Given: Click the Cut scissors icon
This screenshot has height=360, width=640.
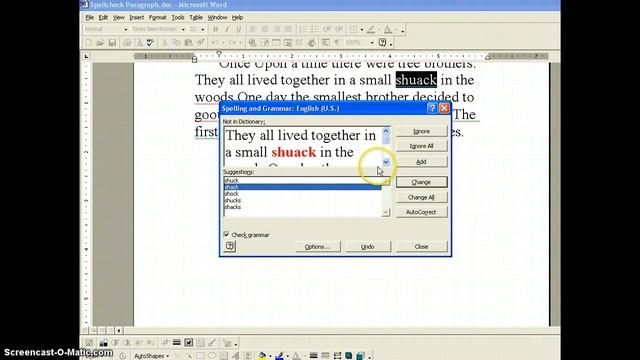Looking at the screenshot, I should click(x=165, y=42).
